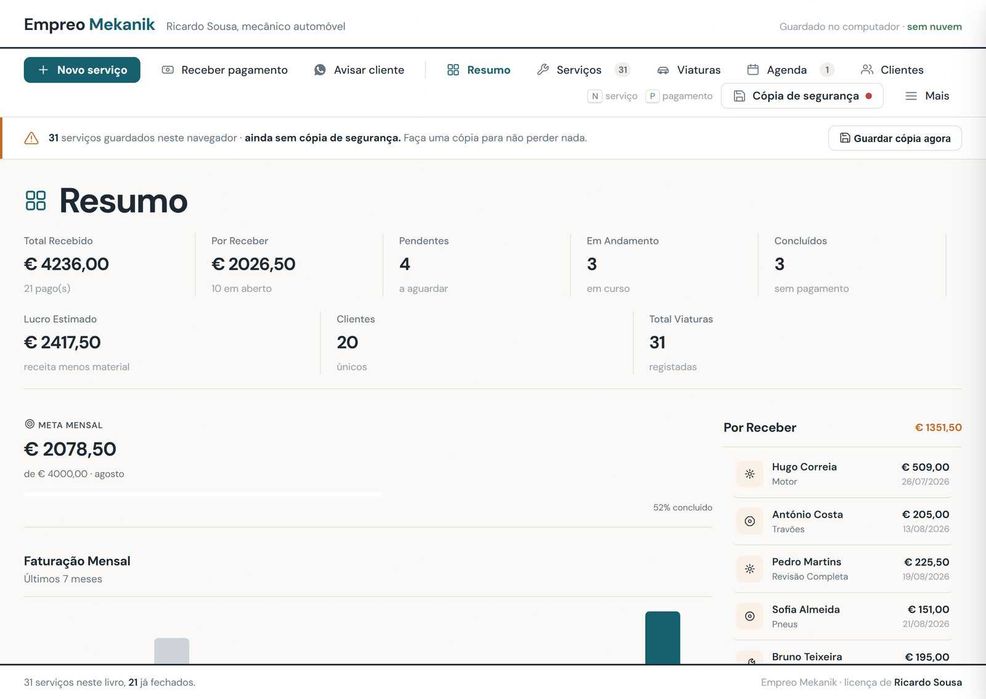Click the people icon beside Clientes
Viewport: 986px width, 699px height.
(867, 70)
